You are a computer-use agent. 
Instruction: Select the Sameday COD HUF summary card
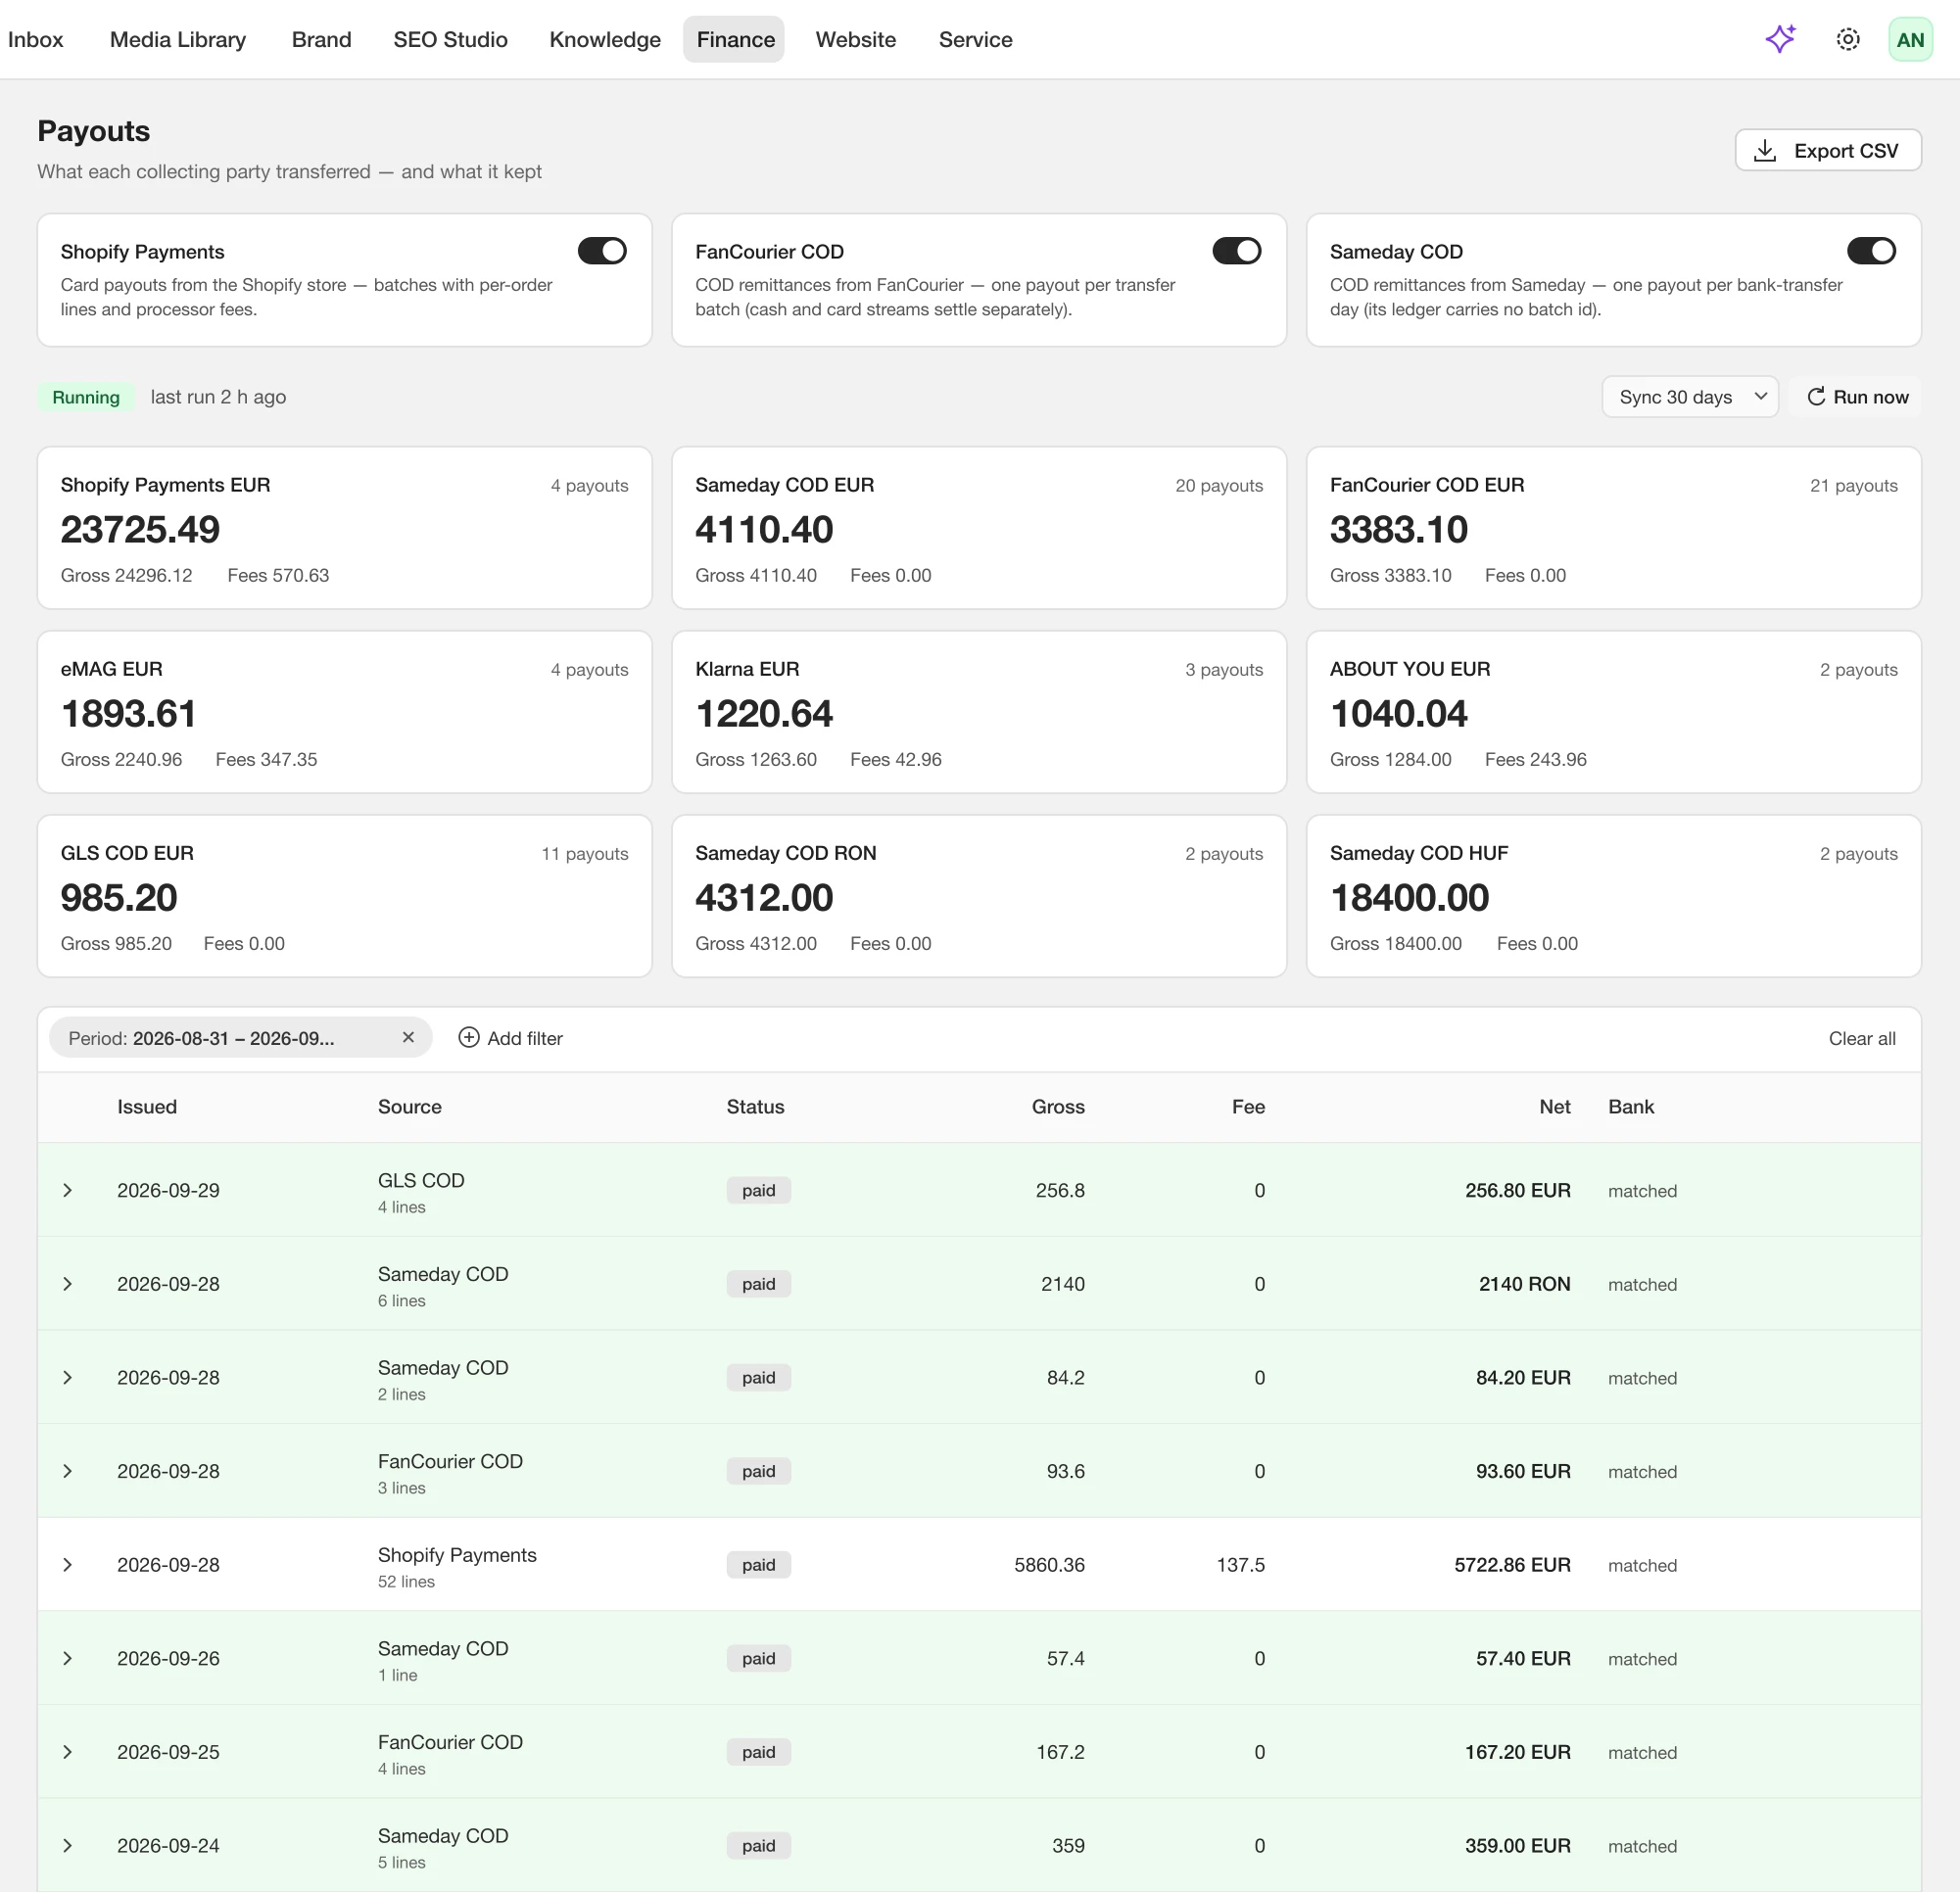coord(1613,896)
